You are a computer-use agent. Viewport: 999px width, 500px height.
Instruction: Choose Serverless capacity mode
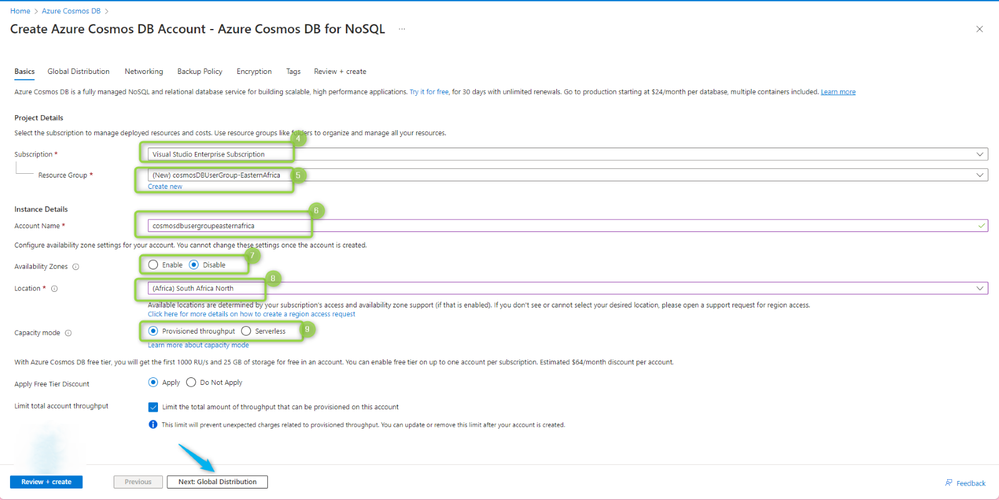point(246,331)
